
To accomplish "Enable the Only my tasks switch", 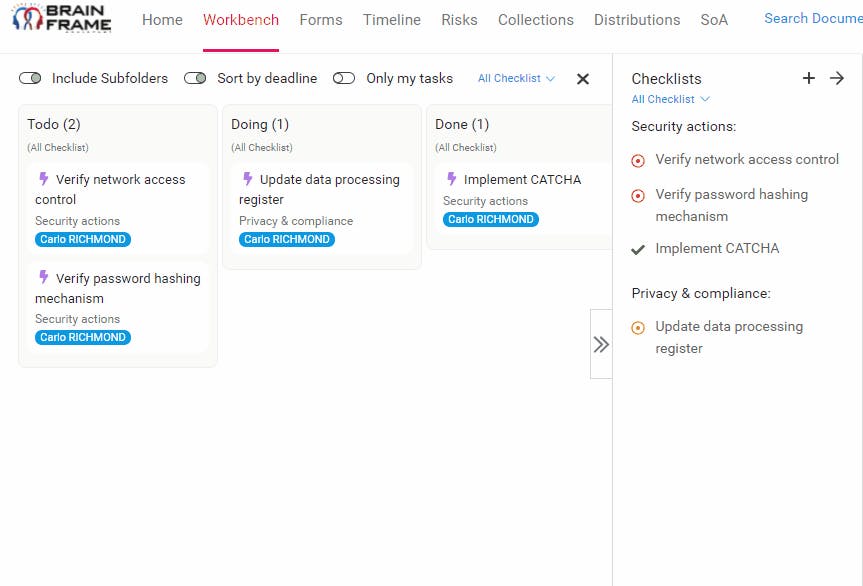I will [x=344, y=78].
